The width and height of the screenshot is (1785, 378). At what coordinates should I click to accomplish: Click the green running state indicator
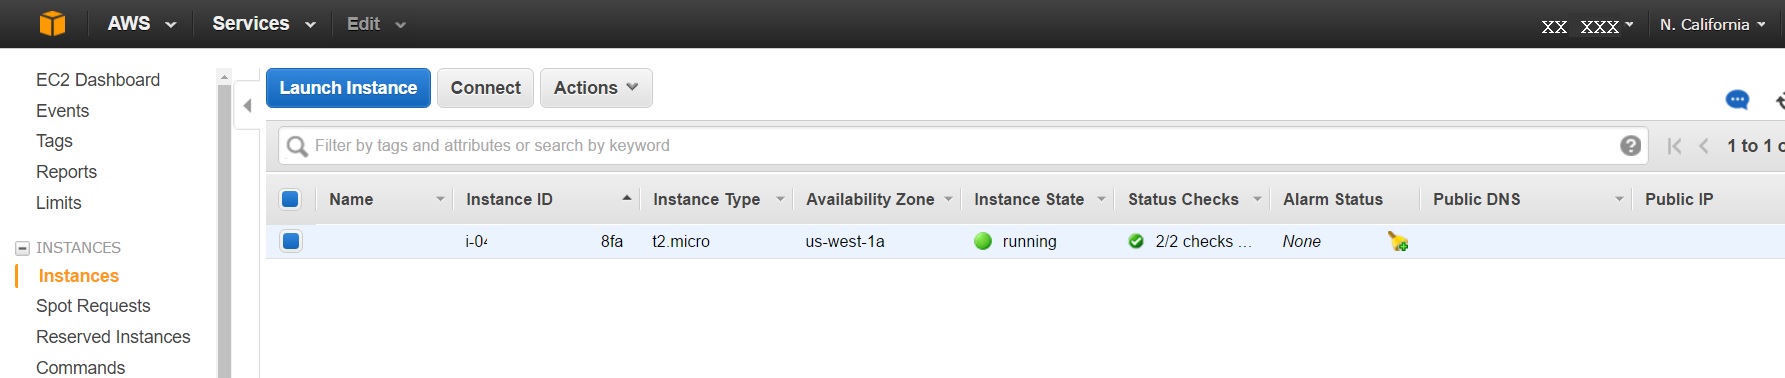click(x=983, y=241)
